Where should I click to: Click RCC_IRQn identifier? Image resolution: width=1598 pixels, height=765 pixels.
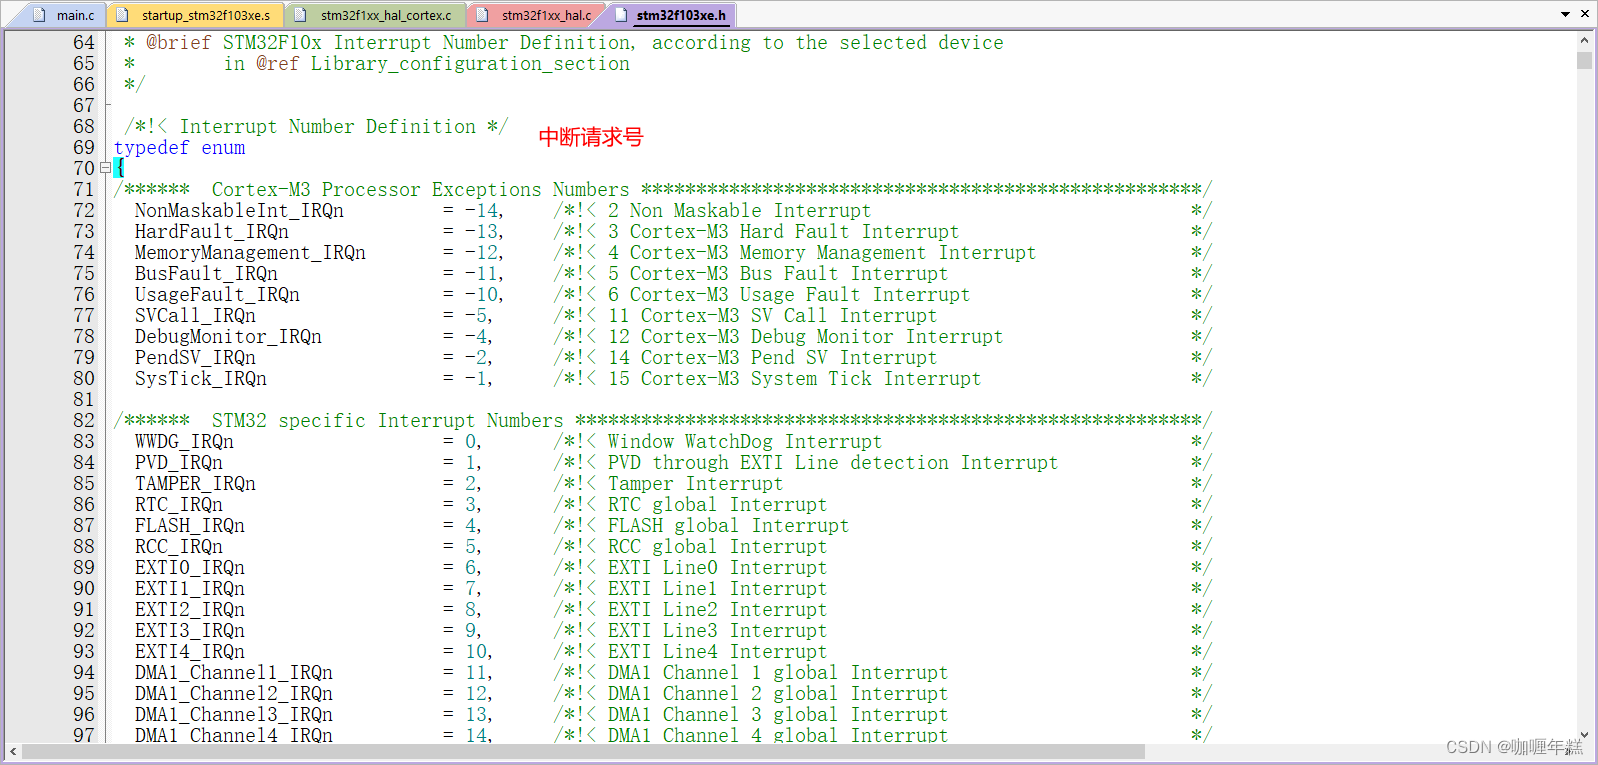pos(179,547)
